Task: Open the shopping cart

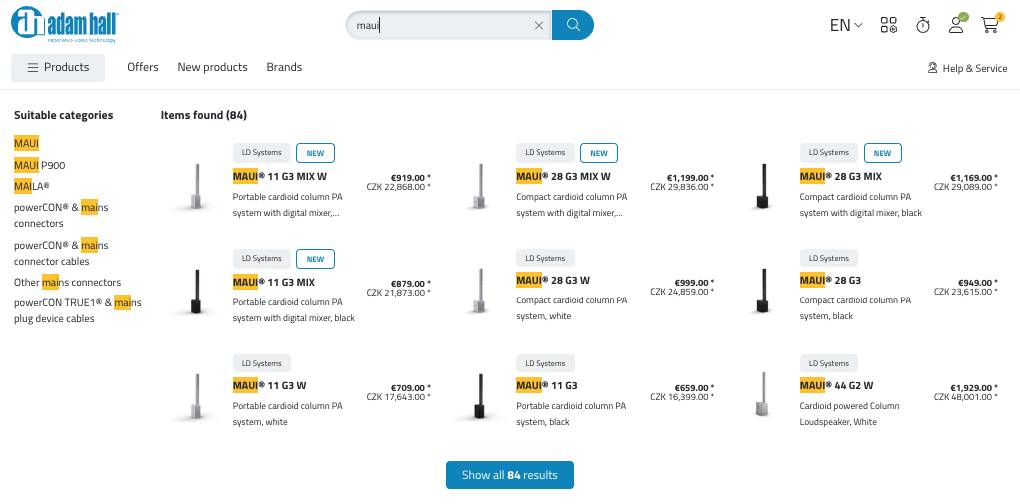Action: click(x=990, y=25)
